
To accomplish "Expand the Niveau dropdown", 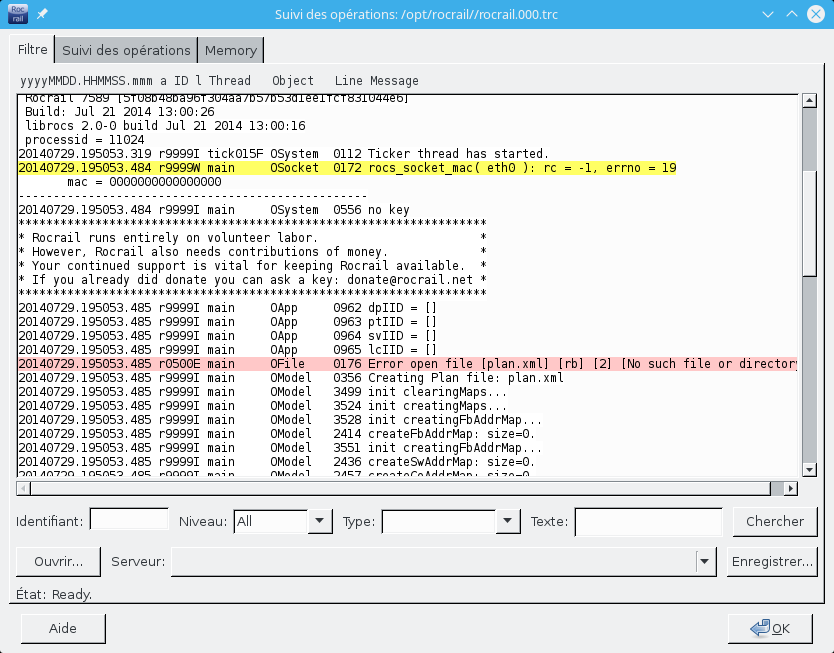I will [x=320, y=521].
